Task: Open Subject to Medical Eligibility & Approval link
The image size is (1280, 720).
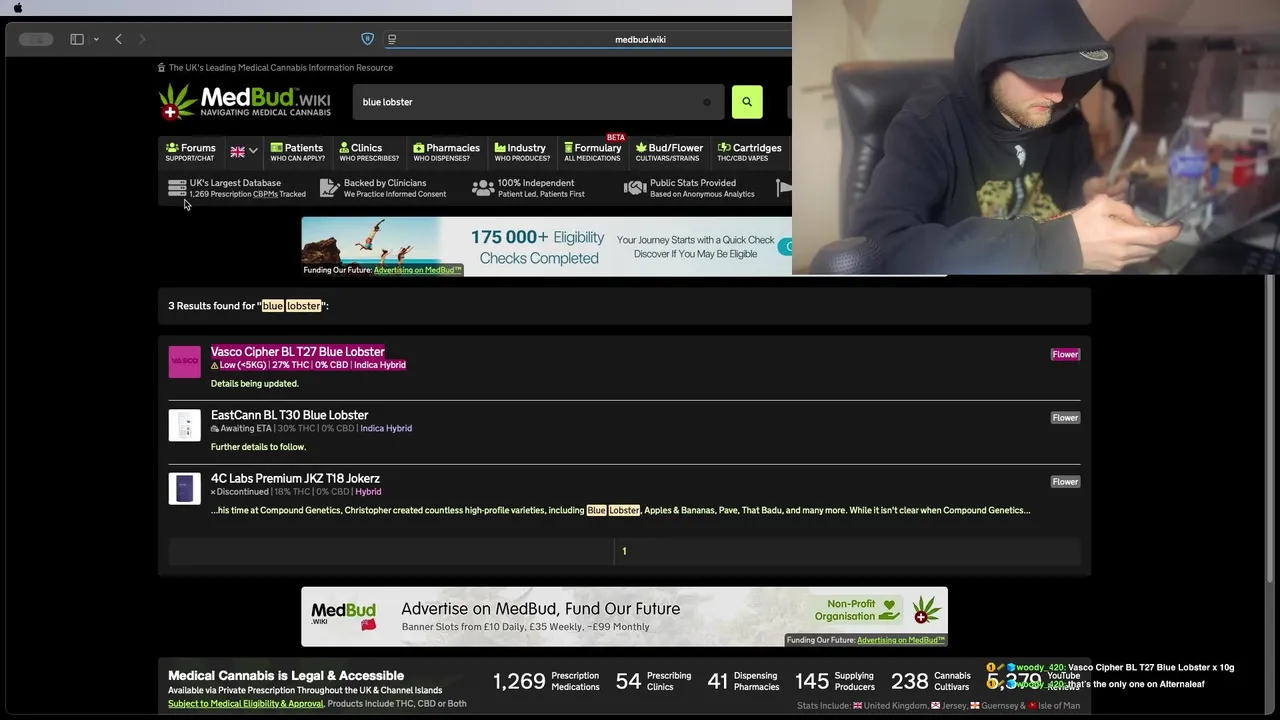Action: tap(245, 703)
